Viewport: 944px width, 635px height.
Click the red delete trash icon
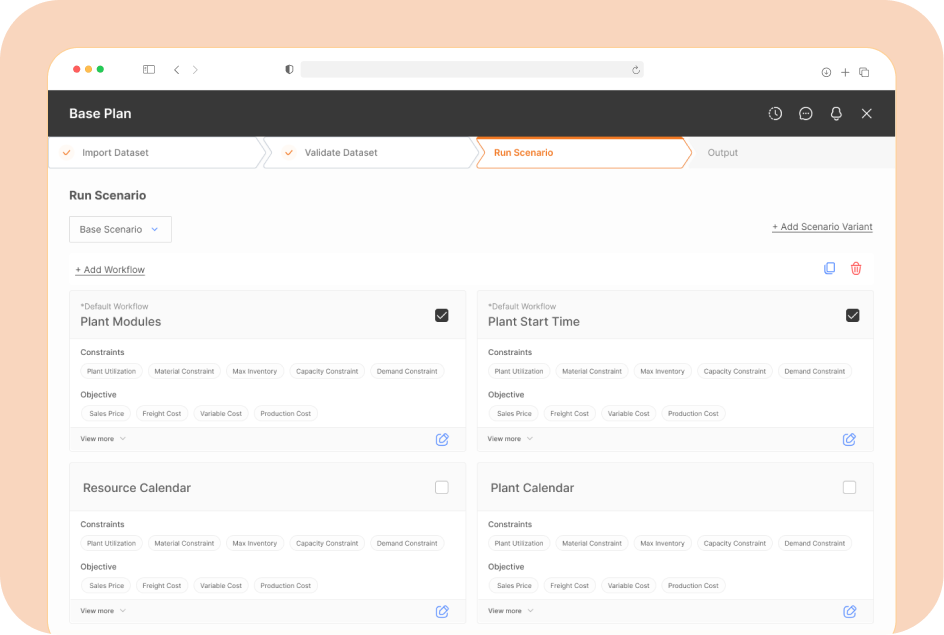856,268
